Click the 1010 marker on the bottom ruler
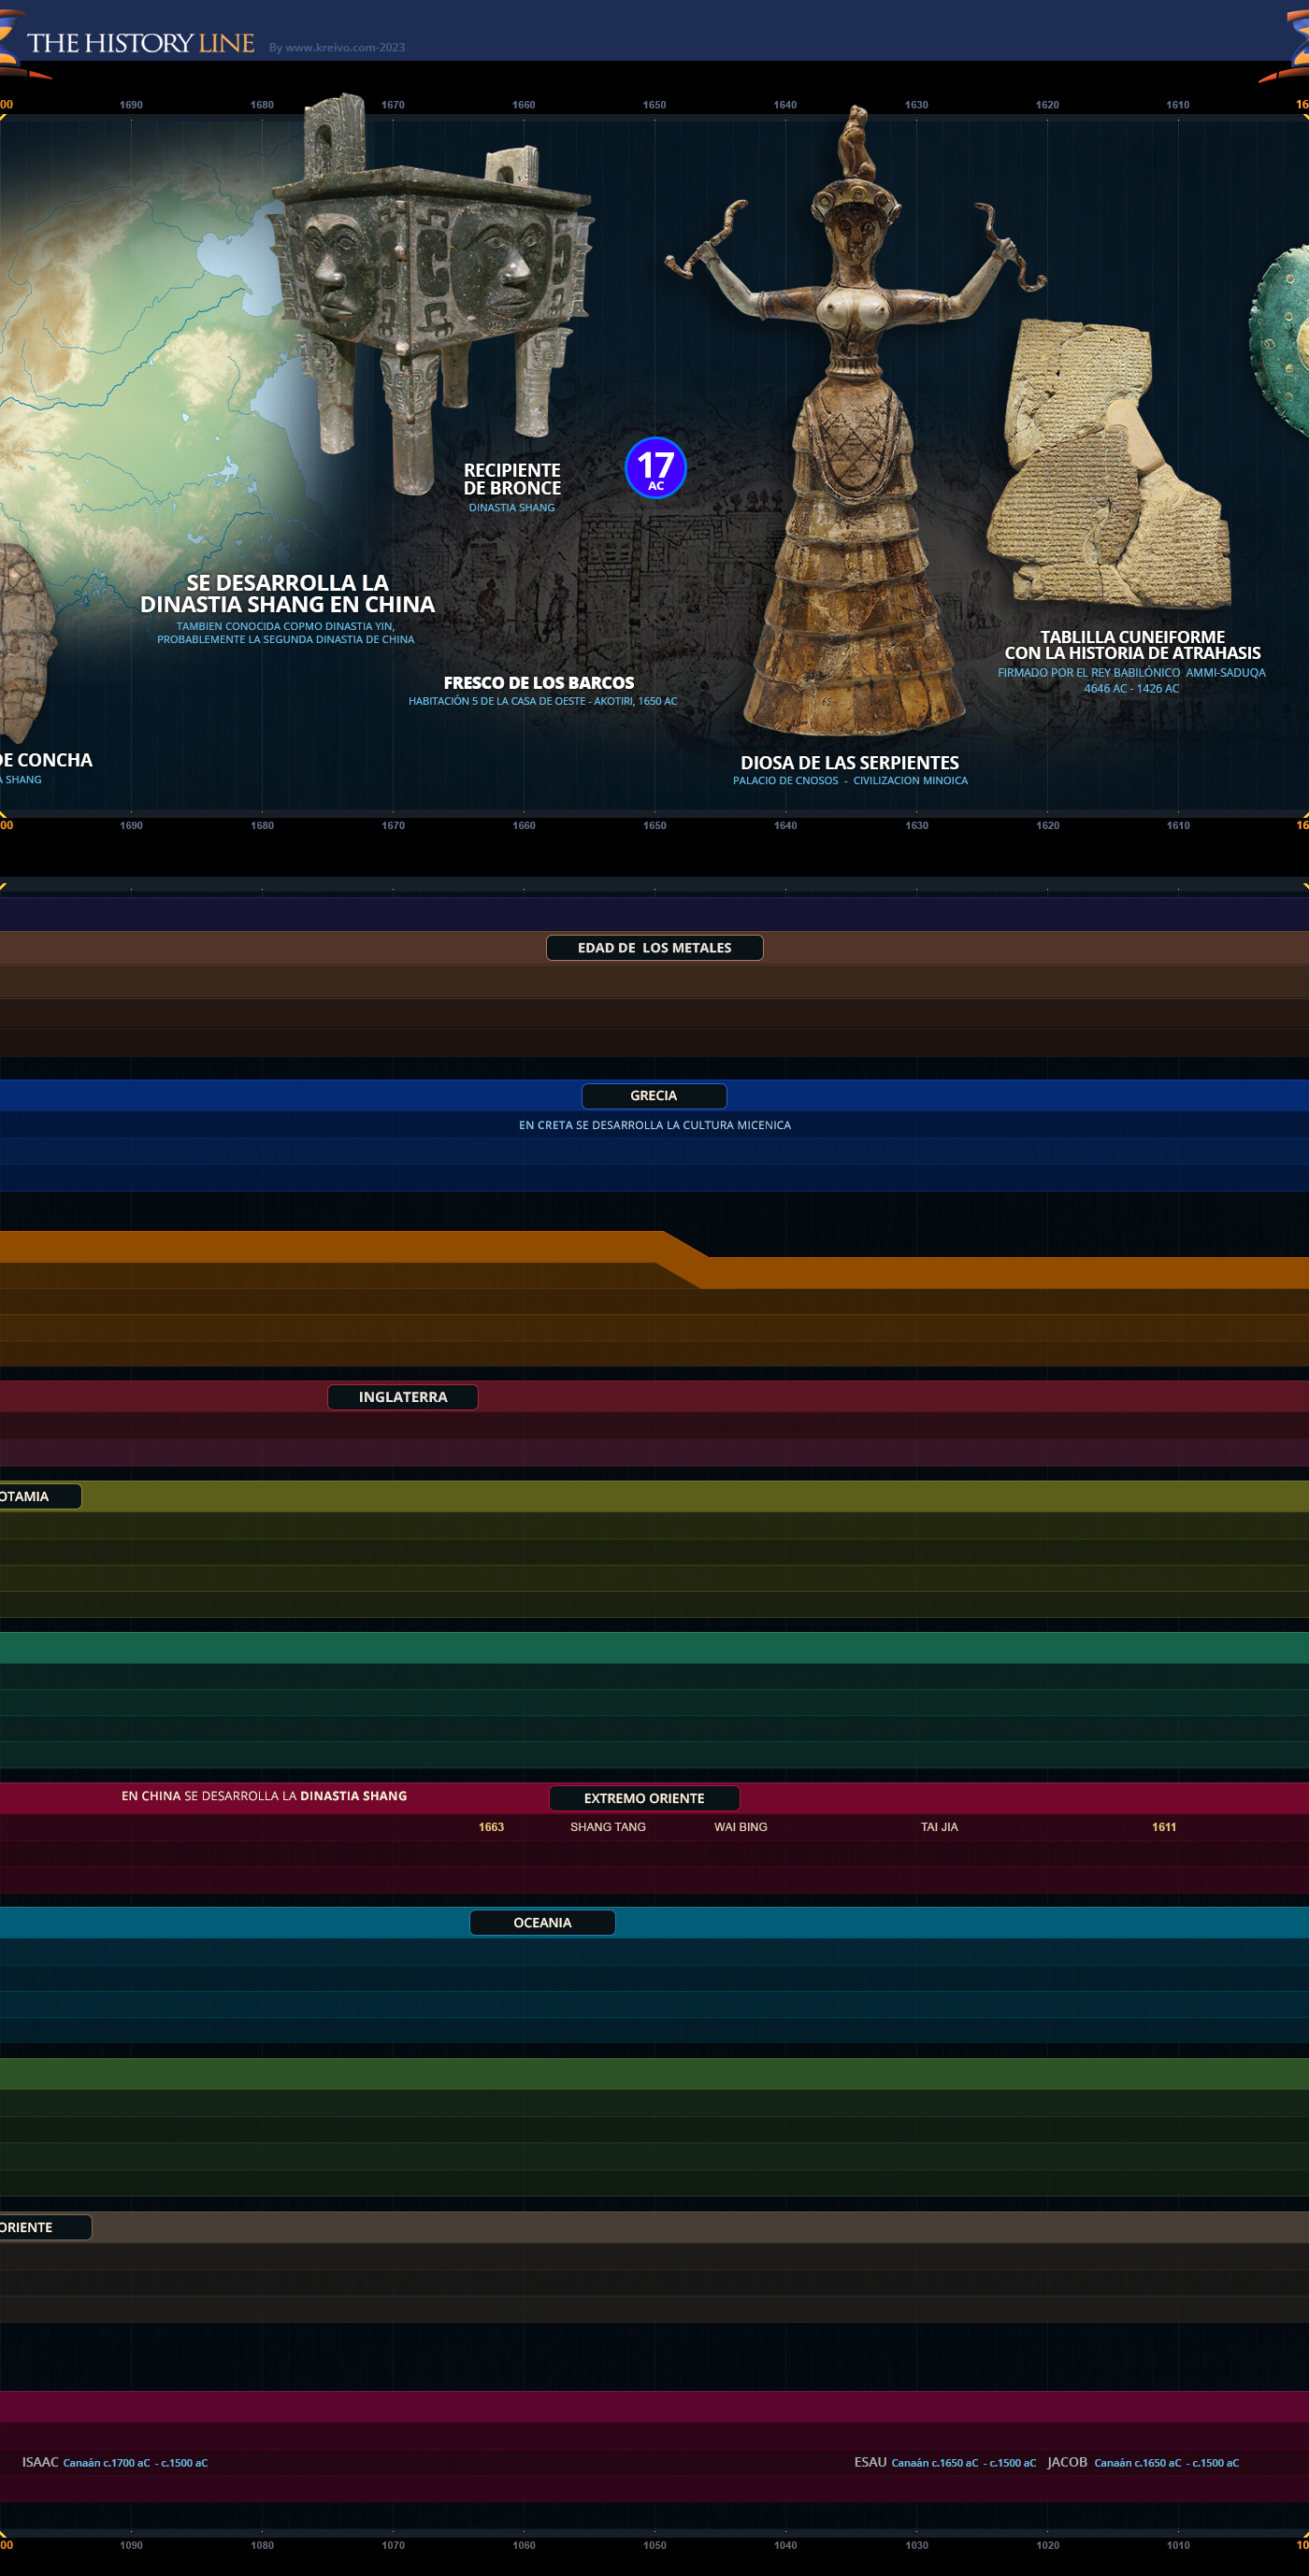 (1178, 2545)
